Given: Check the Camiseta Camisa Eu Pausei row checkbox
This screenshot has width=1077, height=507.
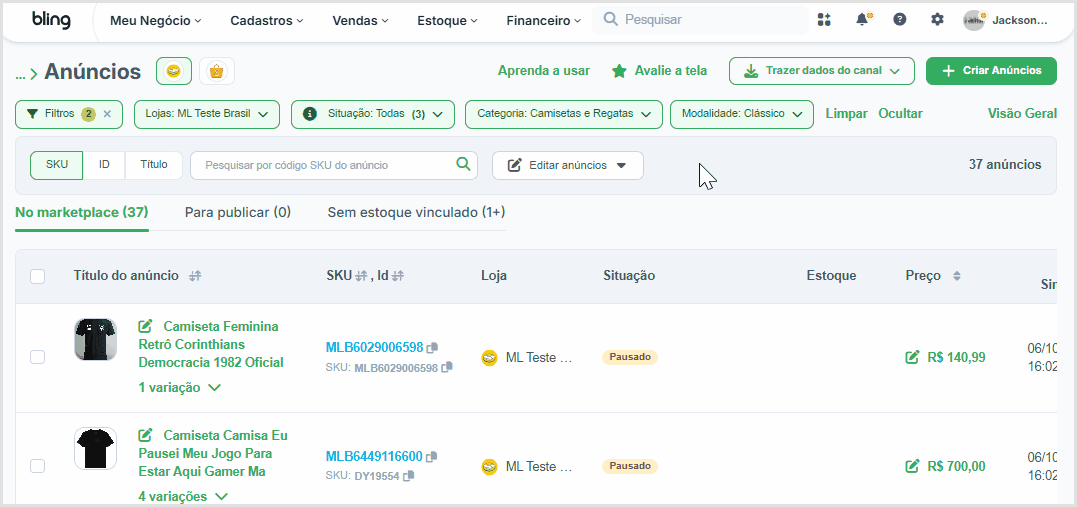Looking at the screenshot, I should pos(38,466).
